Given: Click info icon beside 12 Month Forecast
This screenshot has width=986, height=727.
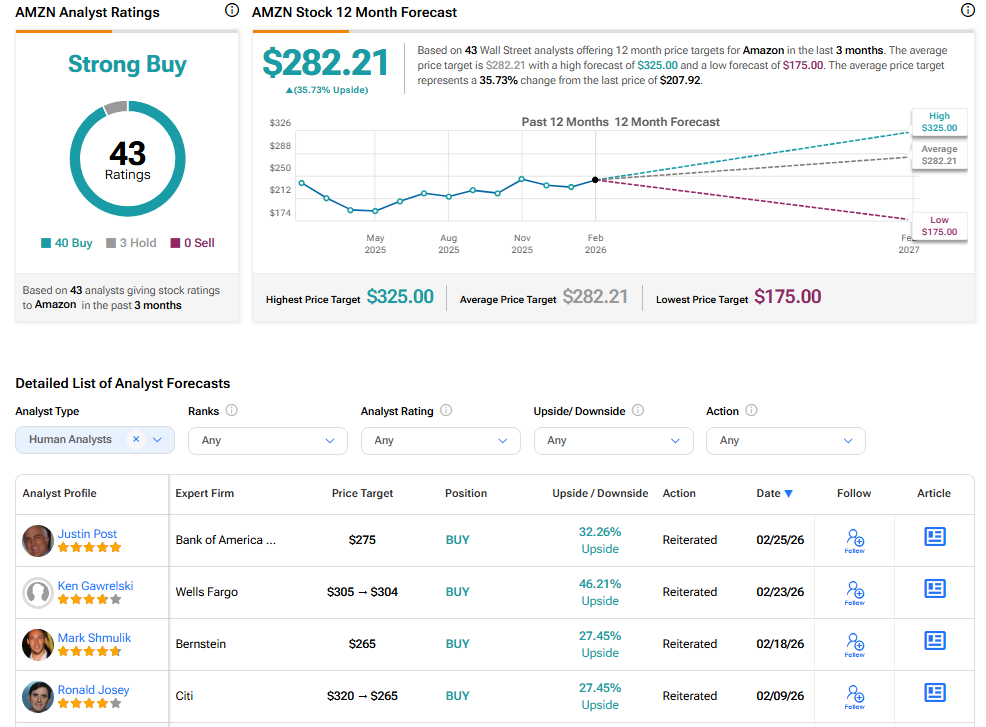Looking at the screenshot, I should (967, 11).
